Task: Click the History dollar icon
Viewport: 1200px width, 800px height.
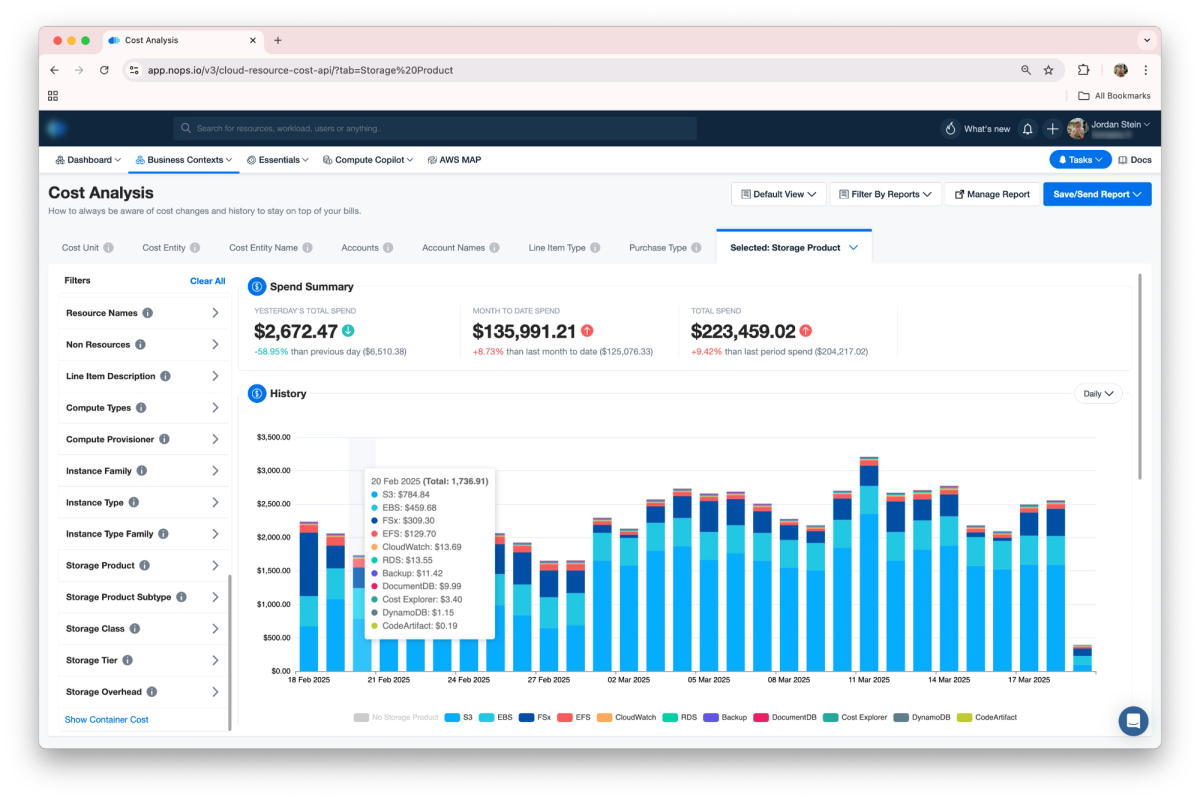Action: 257,394
